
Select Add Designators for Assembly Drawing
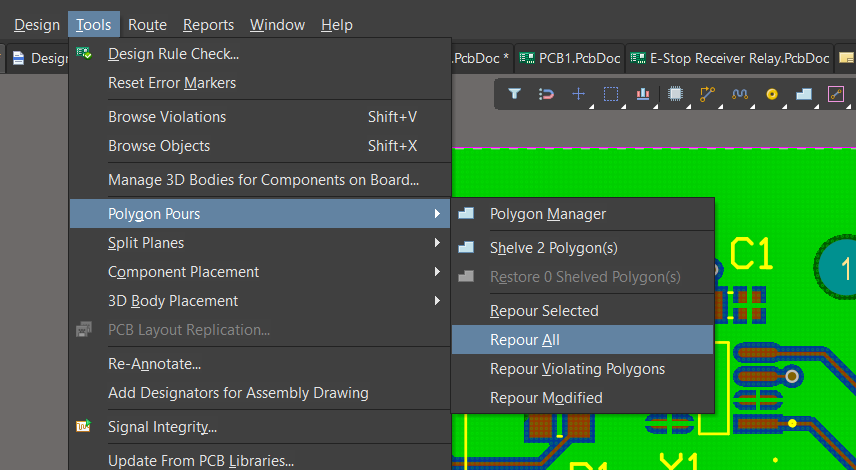(x=260, y=392)
